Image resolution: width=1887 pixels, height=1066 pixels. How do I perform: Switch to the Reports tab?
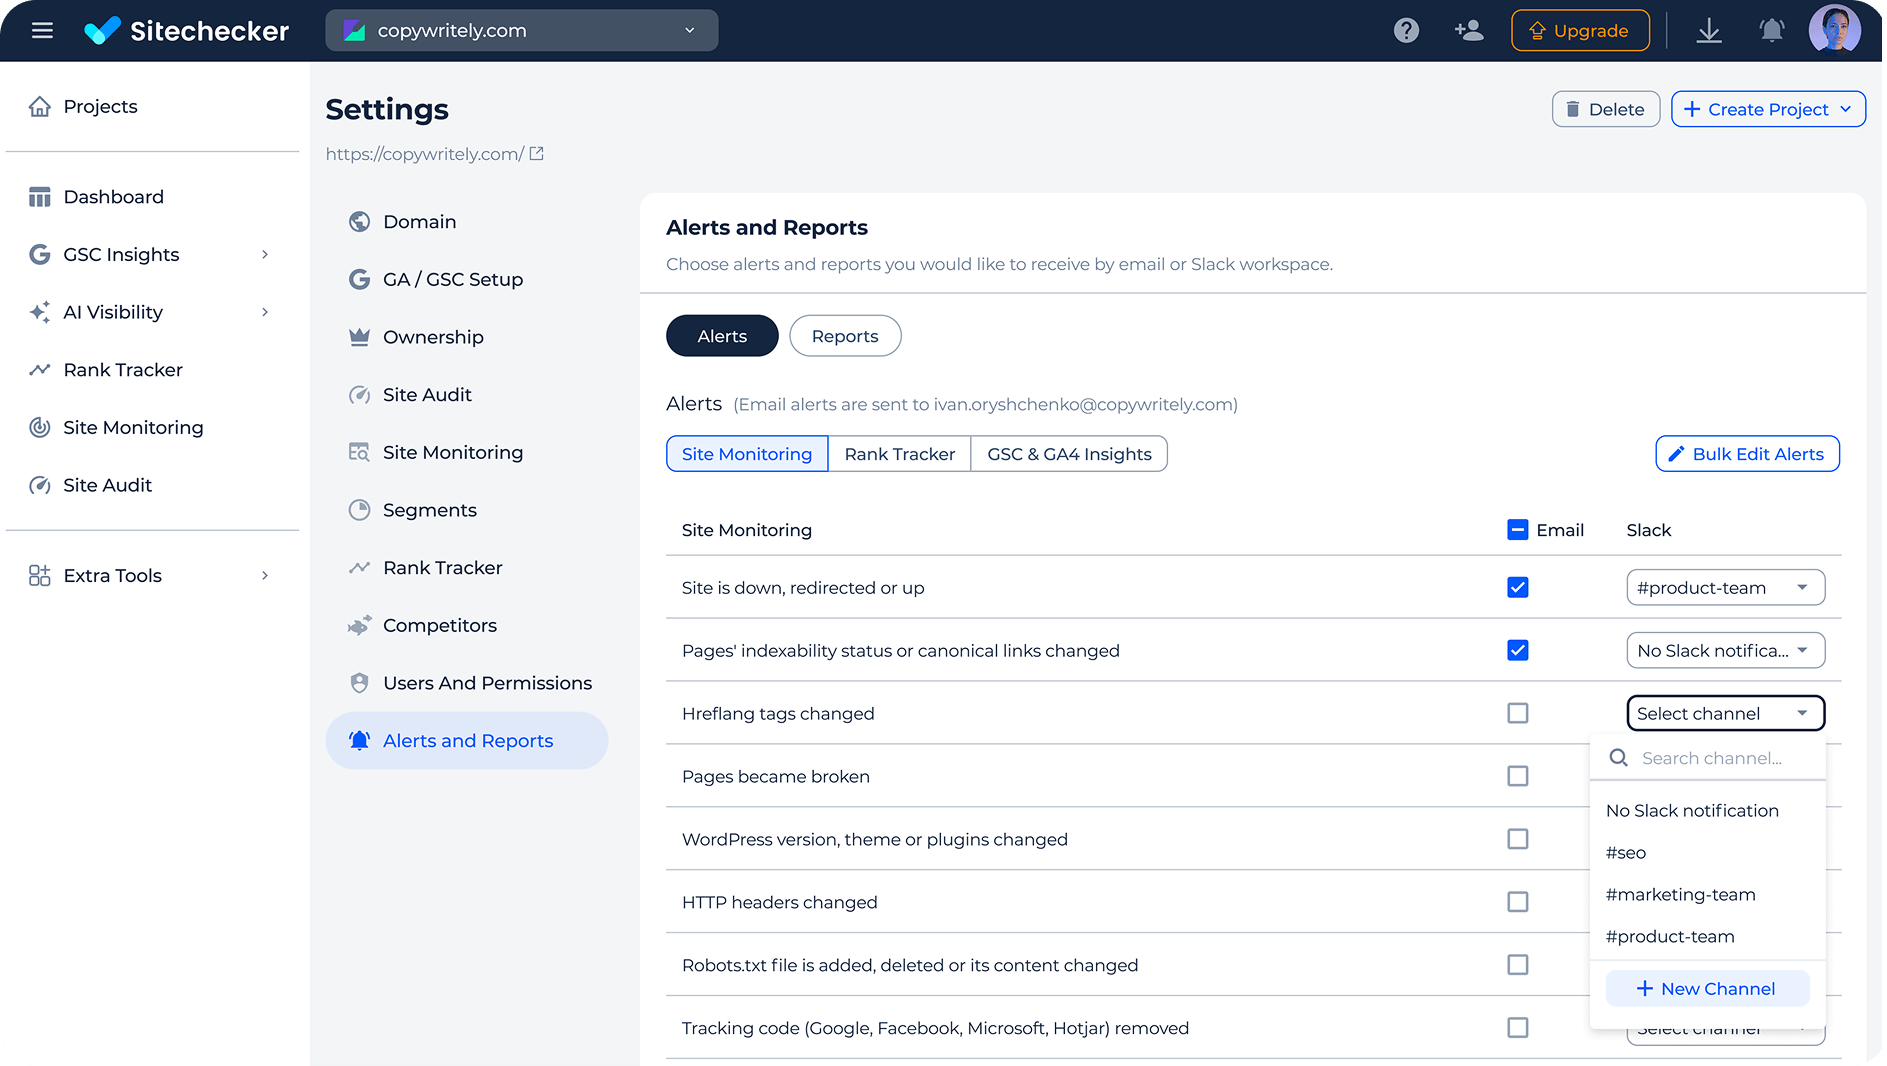click(x=844, y=335)
